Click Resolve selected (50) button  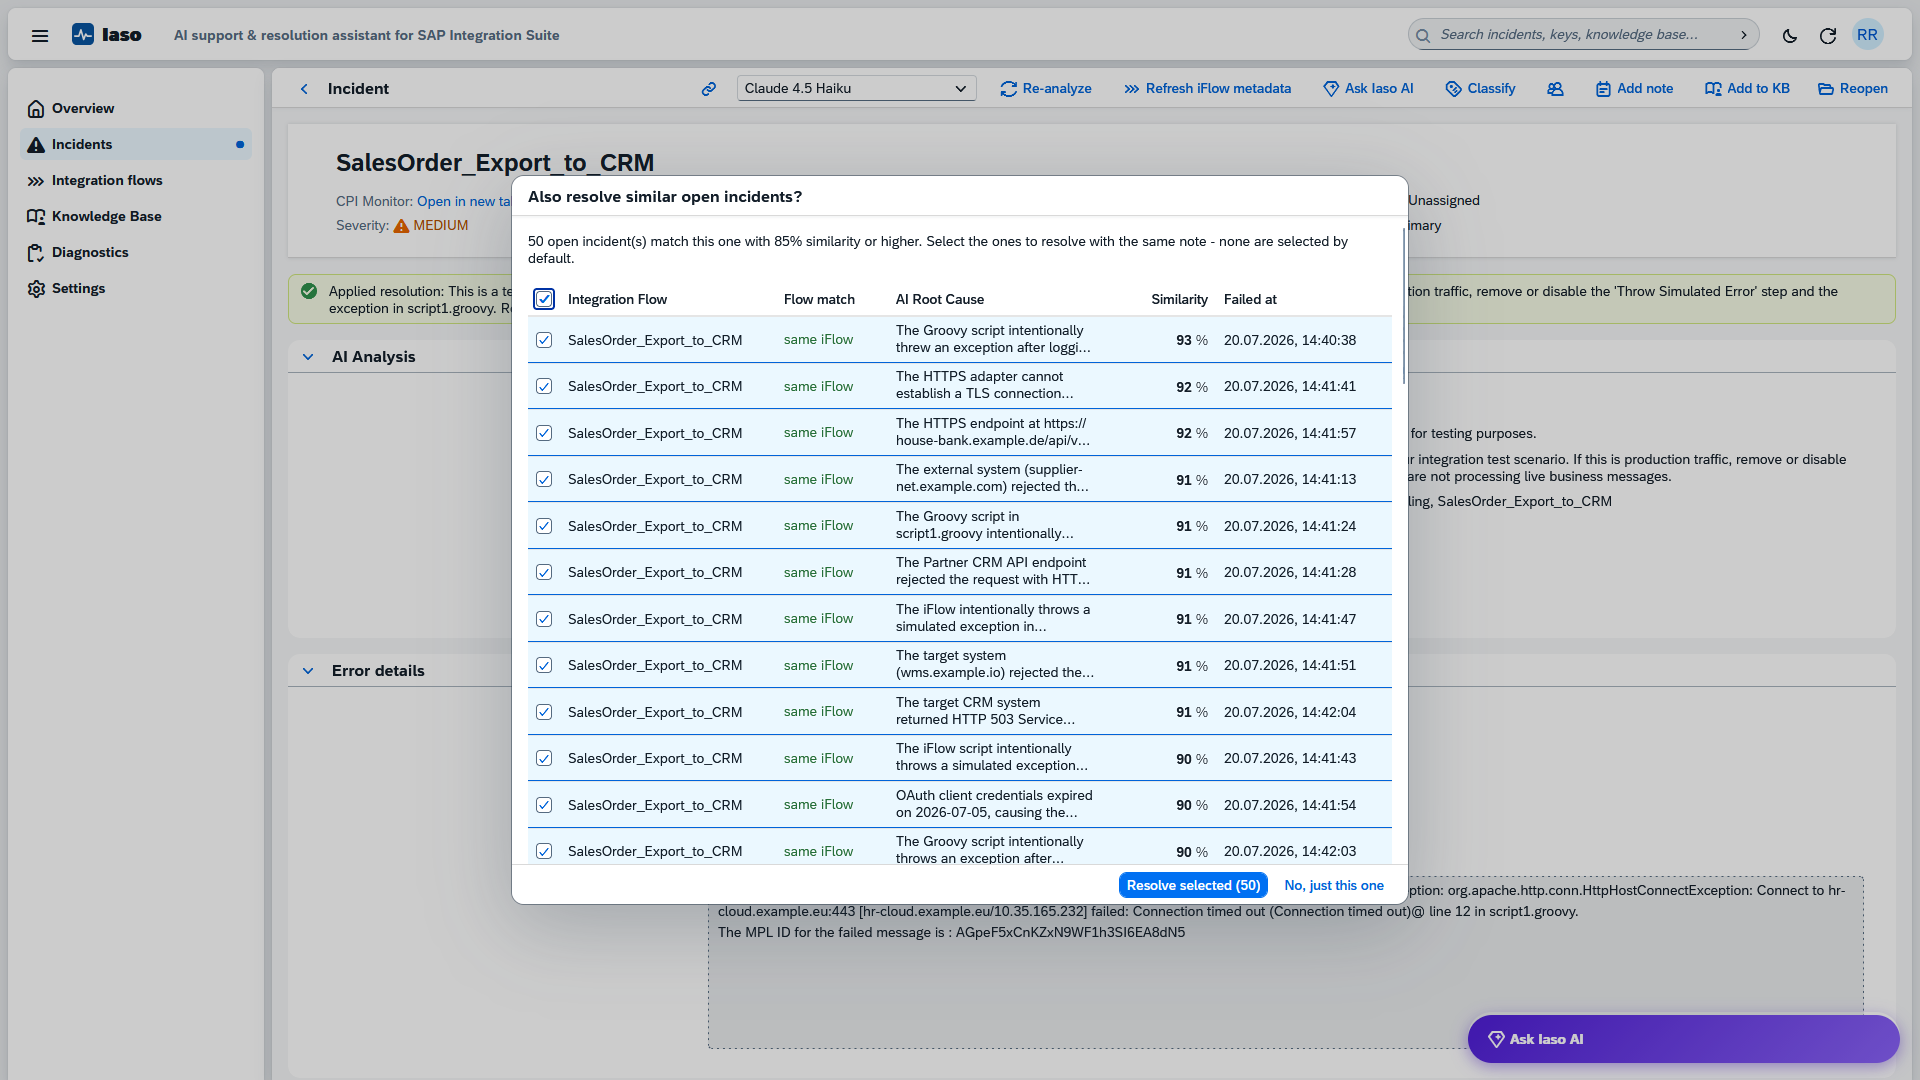[1193, 886]
